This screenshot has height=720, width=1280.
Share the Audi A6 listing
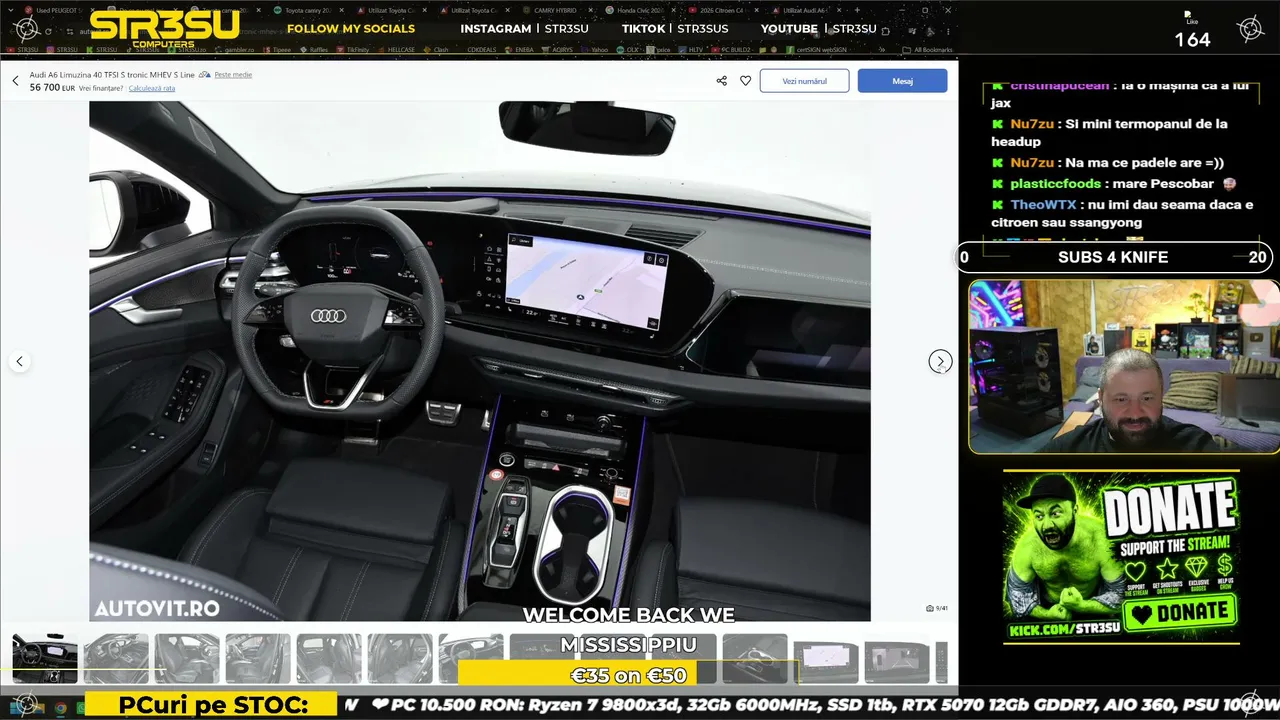click(722, 81)
